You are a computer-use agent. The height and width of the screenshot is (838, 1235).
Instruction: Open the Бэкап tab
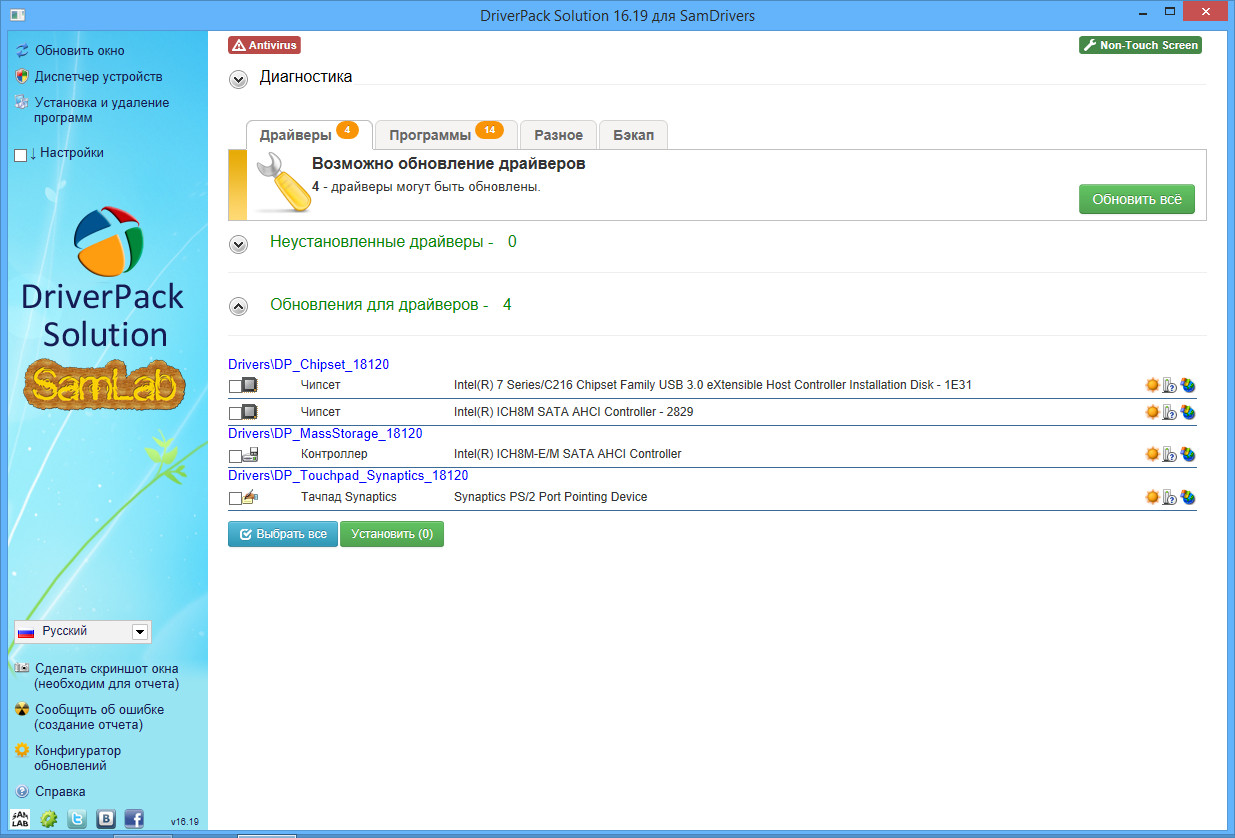coord(634,135)
